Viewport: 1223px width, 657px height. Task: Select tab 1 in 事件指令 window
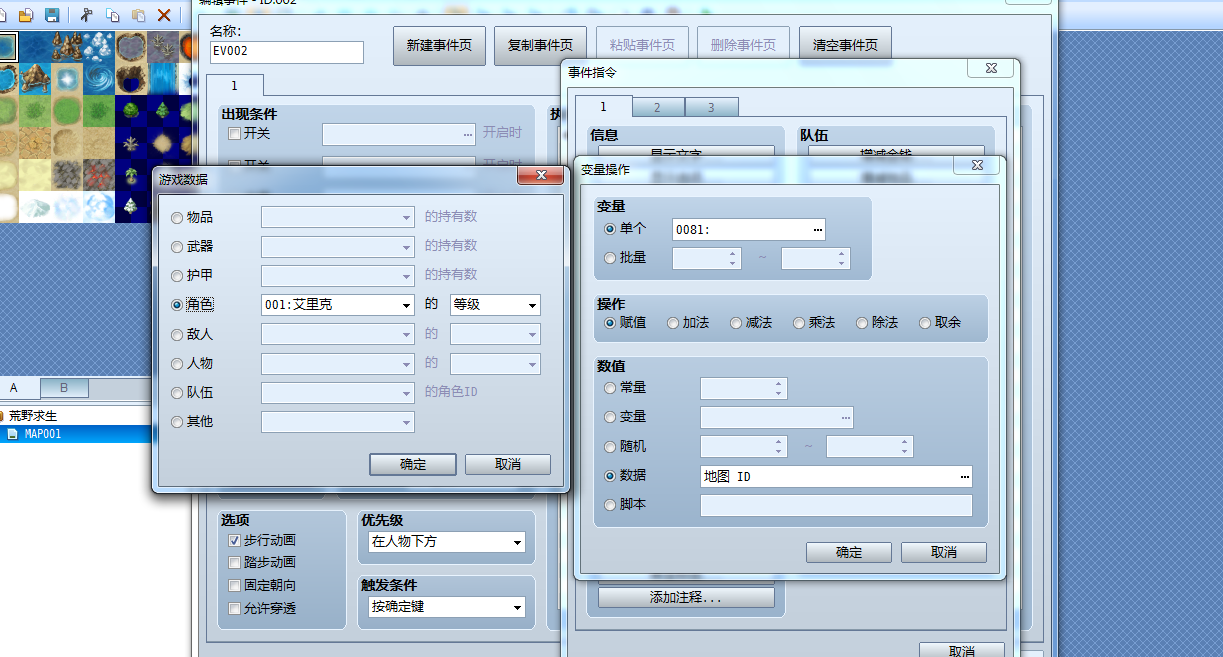click(604, 106)
